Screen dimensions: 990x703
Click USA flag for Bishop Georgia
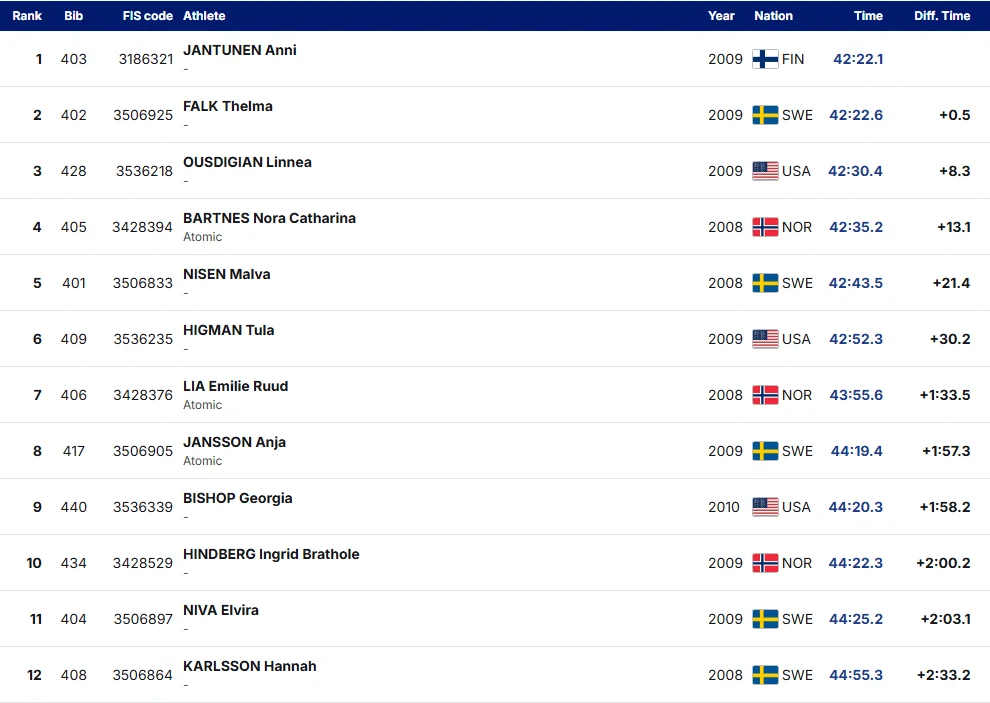pos(765,507)
